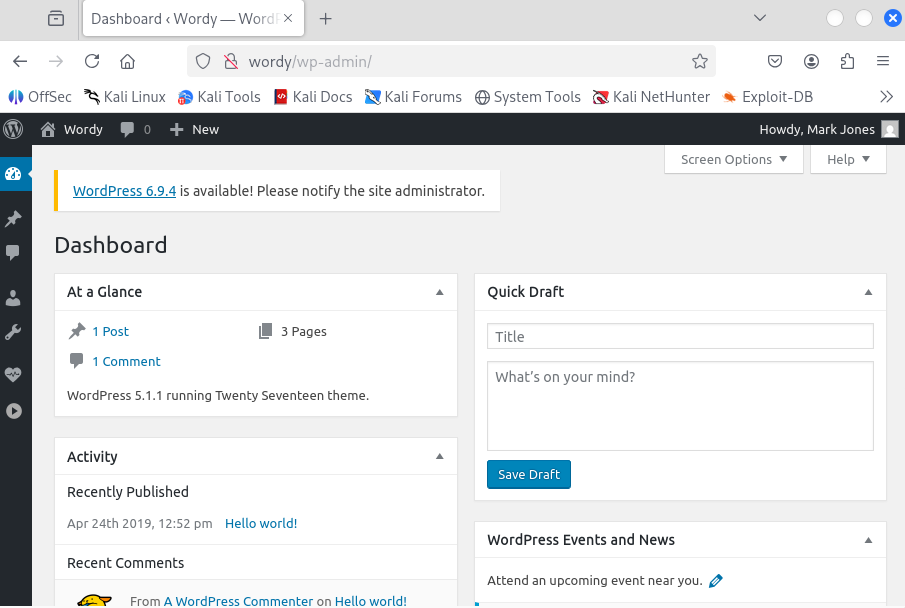Click the WordPress logo in admin bar
Viewport: 905px width, 608px height.
(x=13, y=129)
